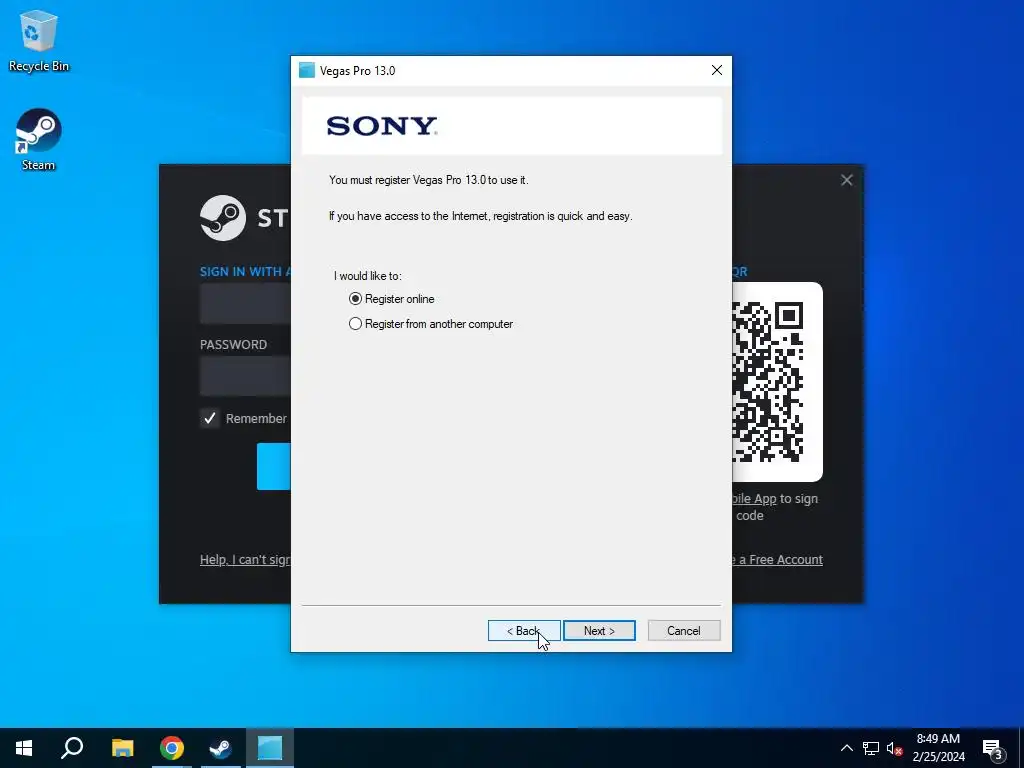Cancel the Vegas Pro registration
This screenshot has height=768, width=1024.
684,631
